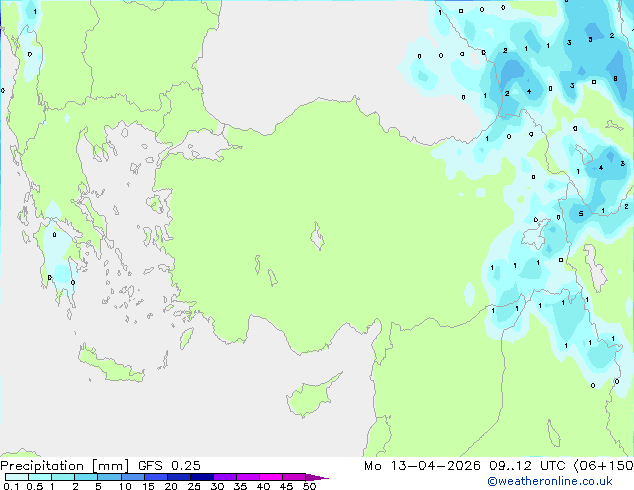Click the legend label '35'
Viewport: 634px width, 490px height.
(240, 486)
